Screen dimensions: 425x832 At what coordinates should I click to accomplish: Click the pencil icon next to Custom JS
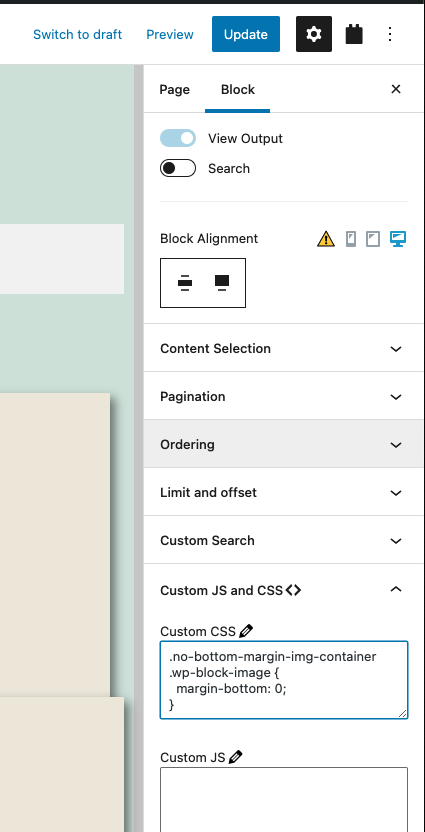(x=236, y=757)
